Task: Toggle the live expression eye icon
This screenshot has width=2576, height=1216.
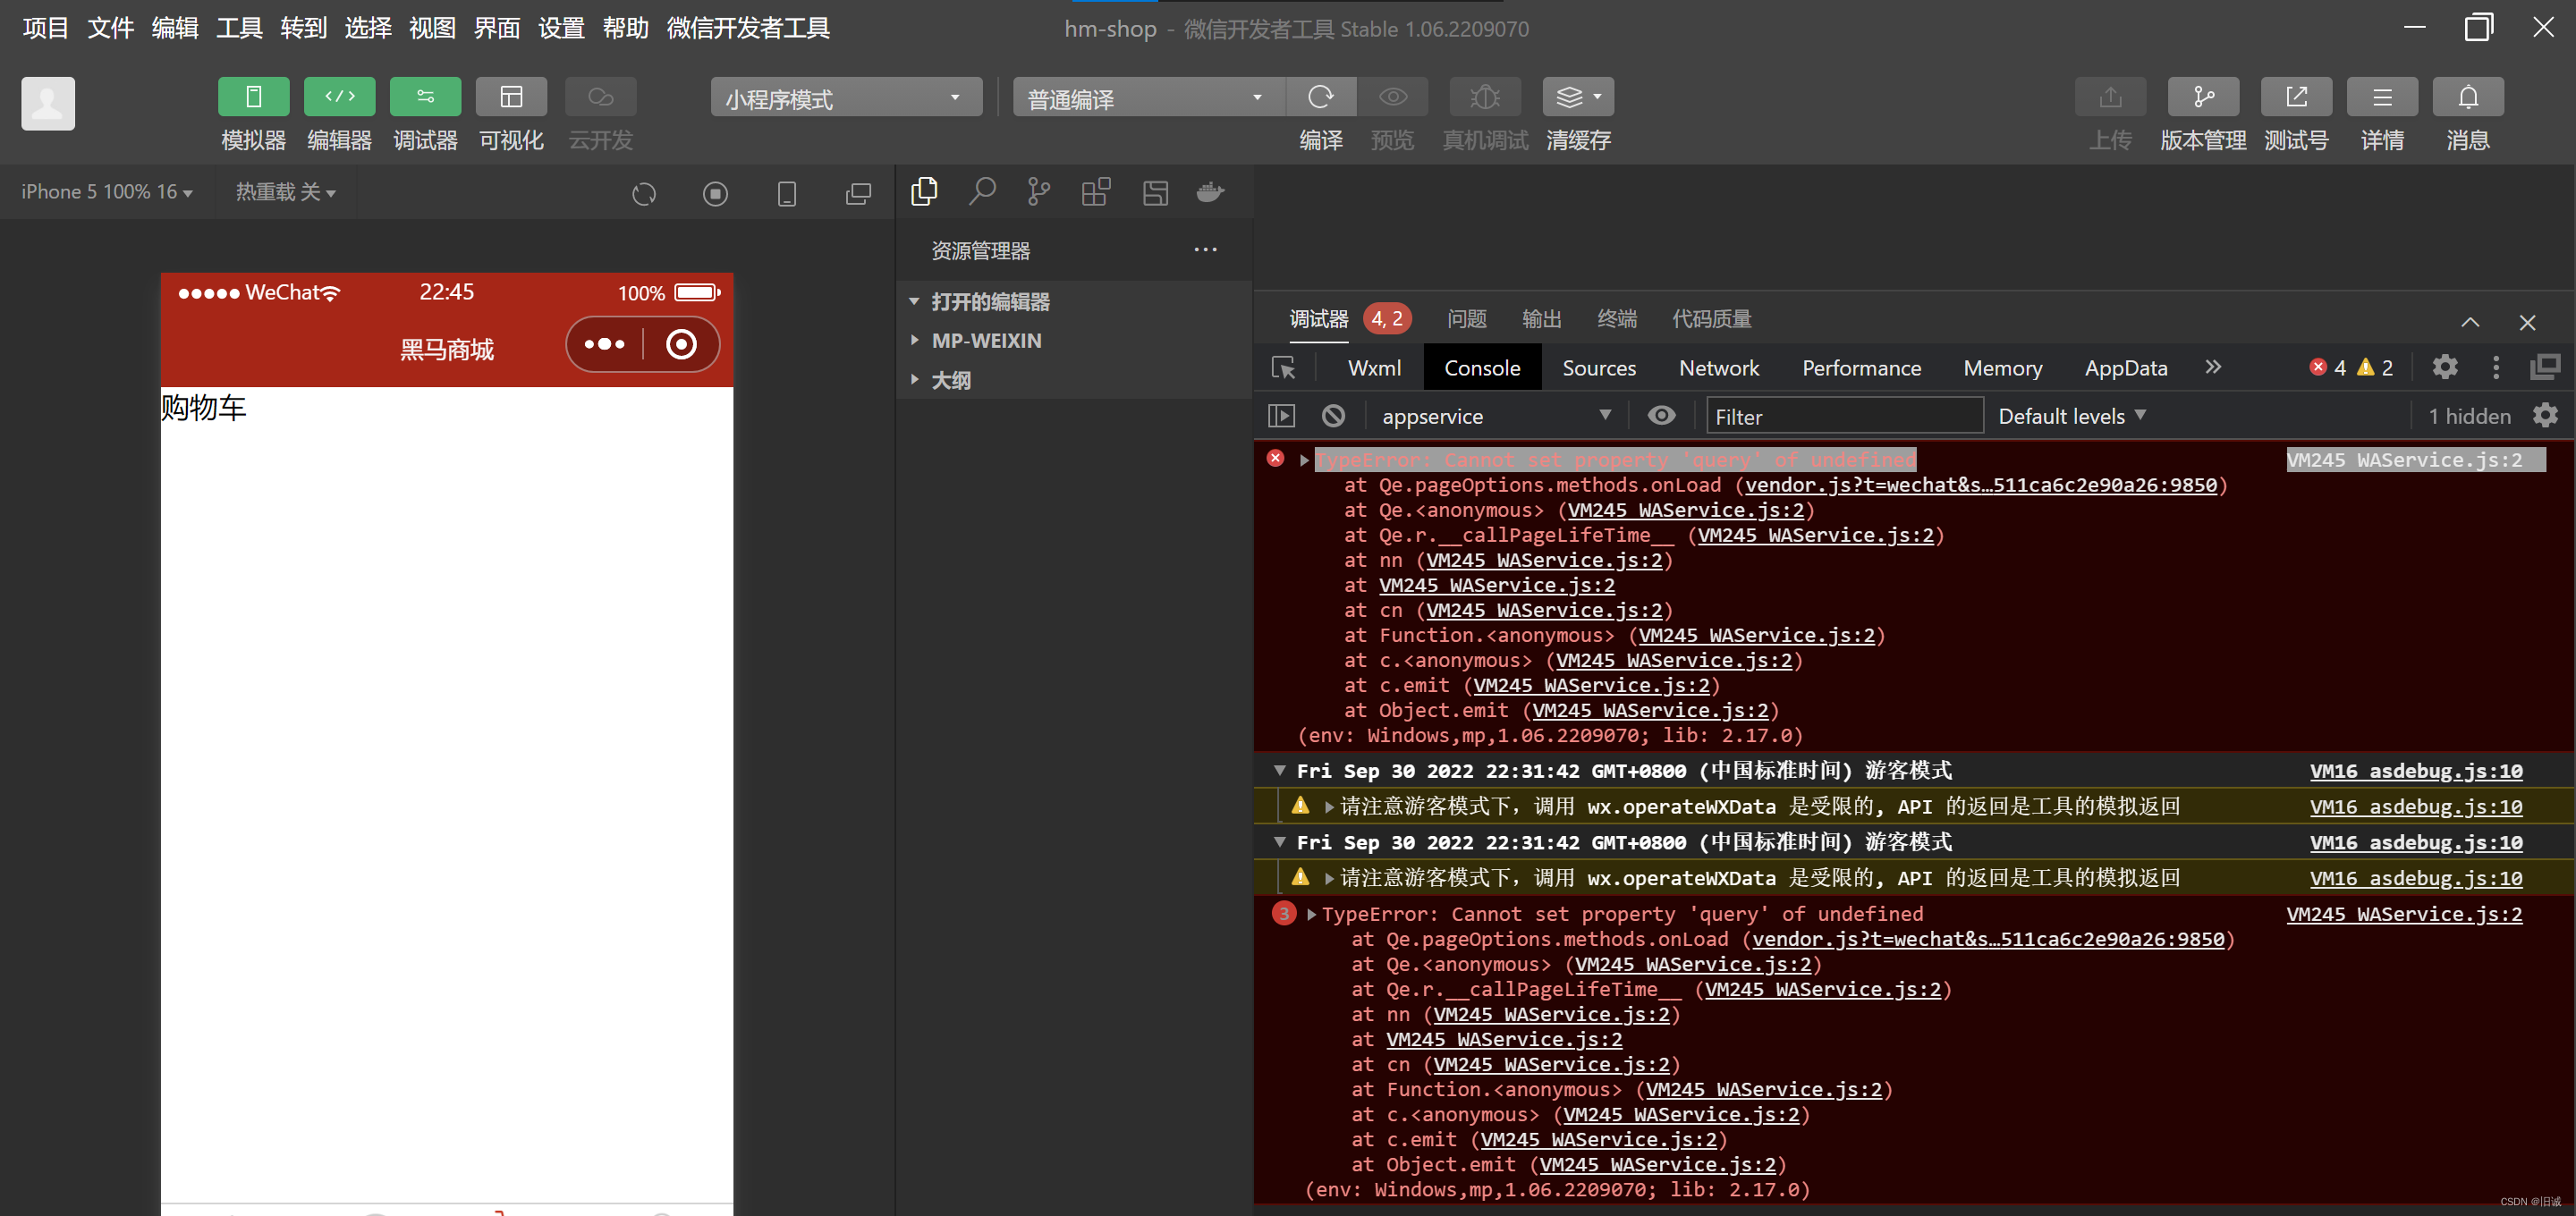Action: [x=1661, y=416]
